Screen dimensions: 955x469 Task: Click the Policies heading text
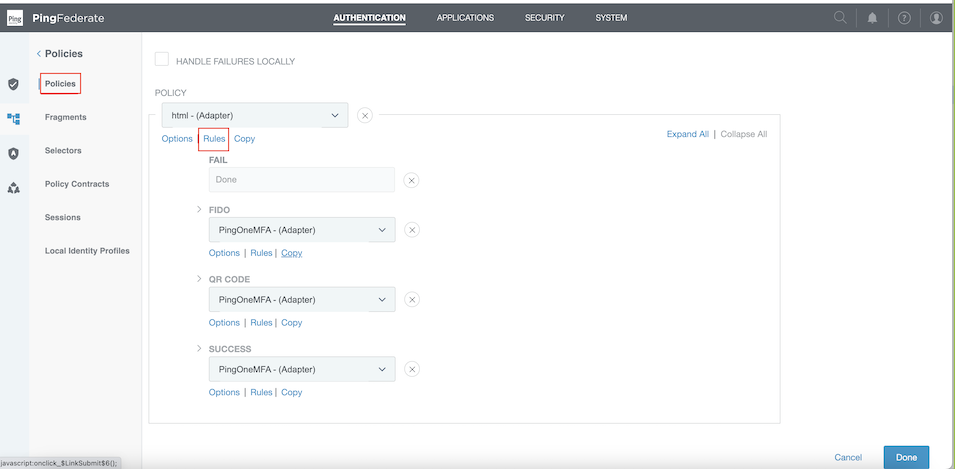pyautogui.click(x=63, y=54)
